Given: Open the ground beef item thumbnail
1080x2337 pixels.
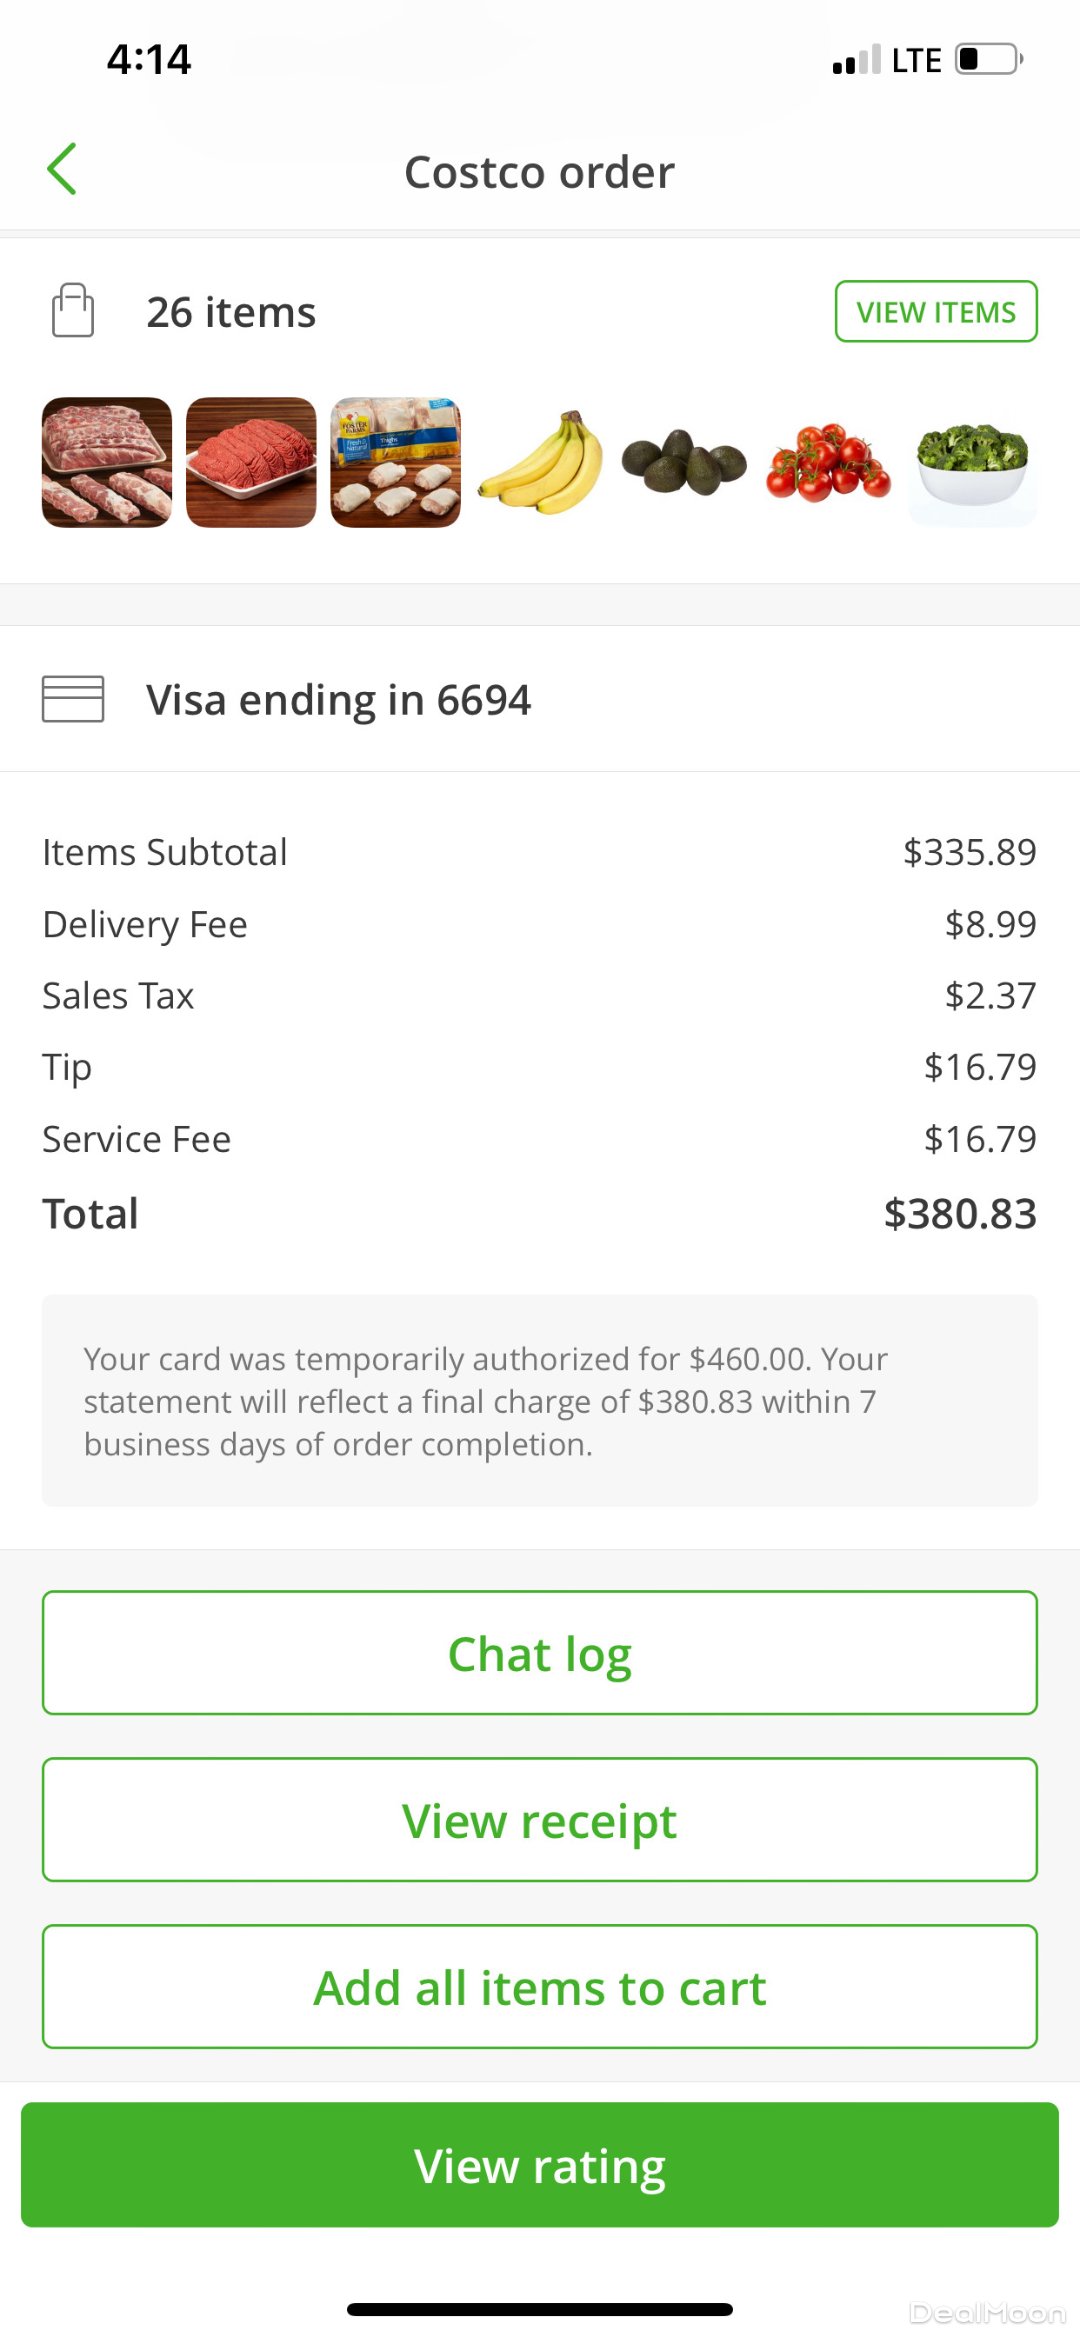Looking at the screenshot, I should [x=251, y=463].
